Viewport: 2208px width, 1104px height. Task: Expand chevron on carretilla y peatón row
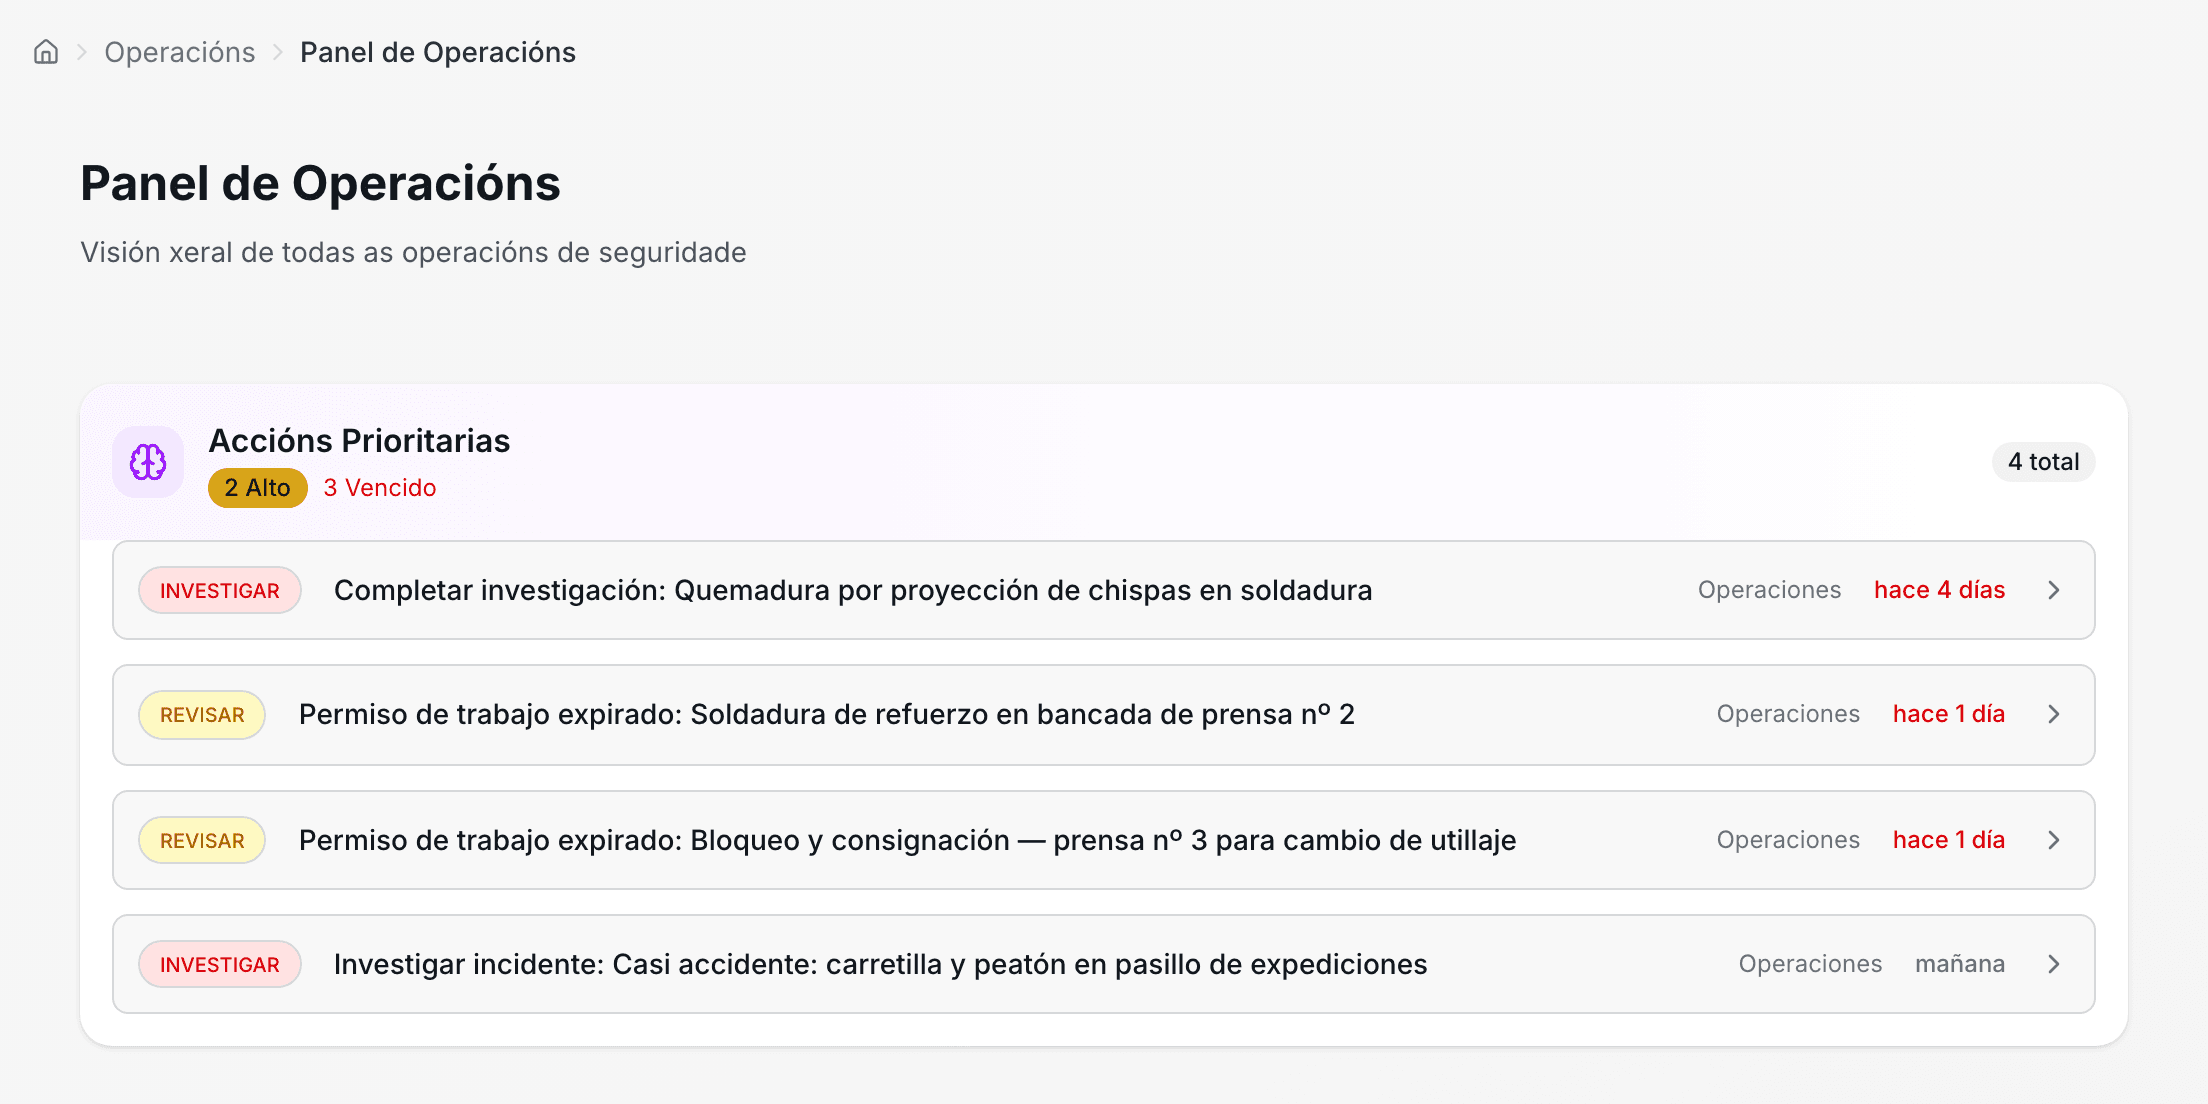2054,964
